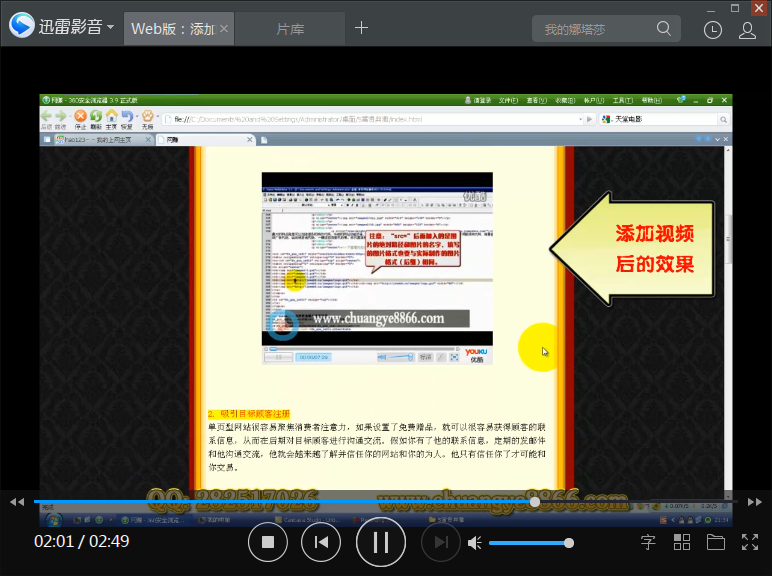Click the volume slider handle
This screenshot has height=576, width=772.
click(x=569, y=543)
